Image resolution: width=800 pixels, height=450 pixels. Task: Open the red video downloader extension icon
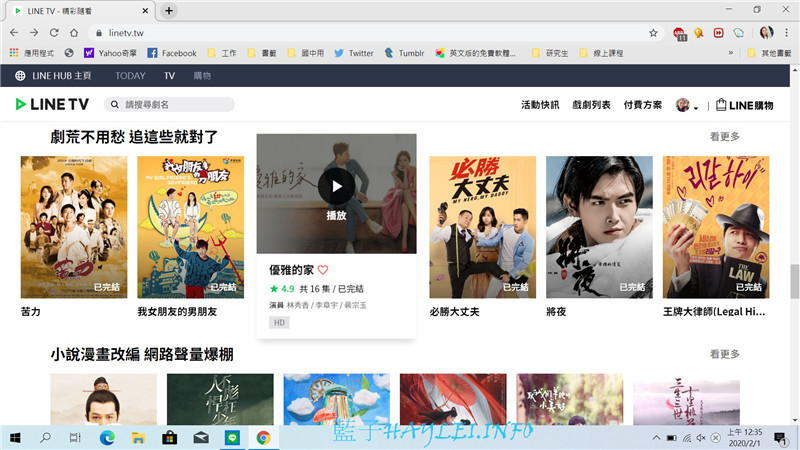coord(718,33)
